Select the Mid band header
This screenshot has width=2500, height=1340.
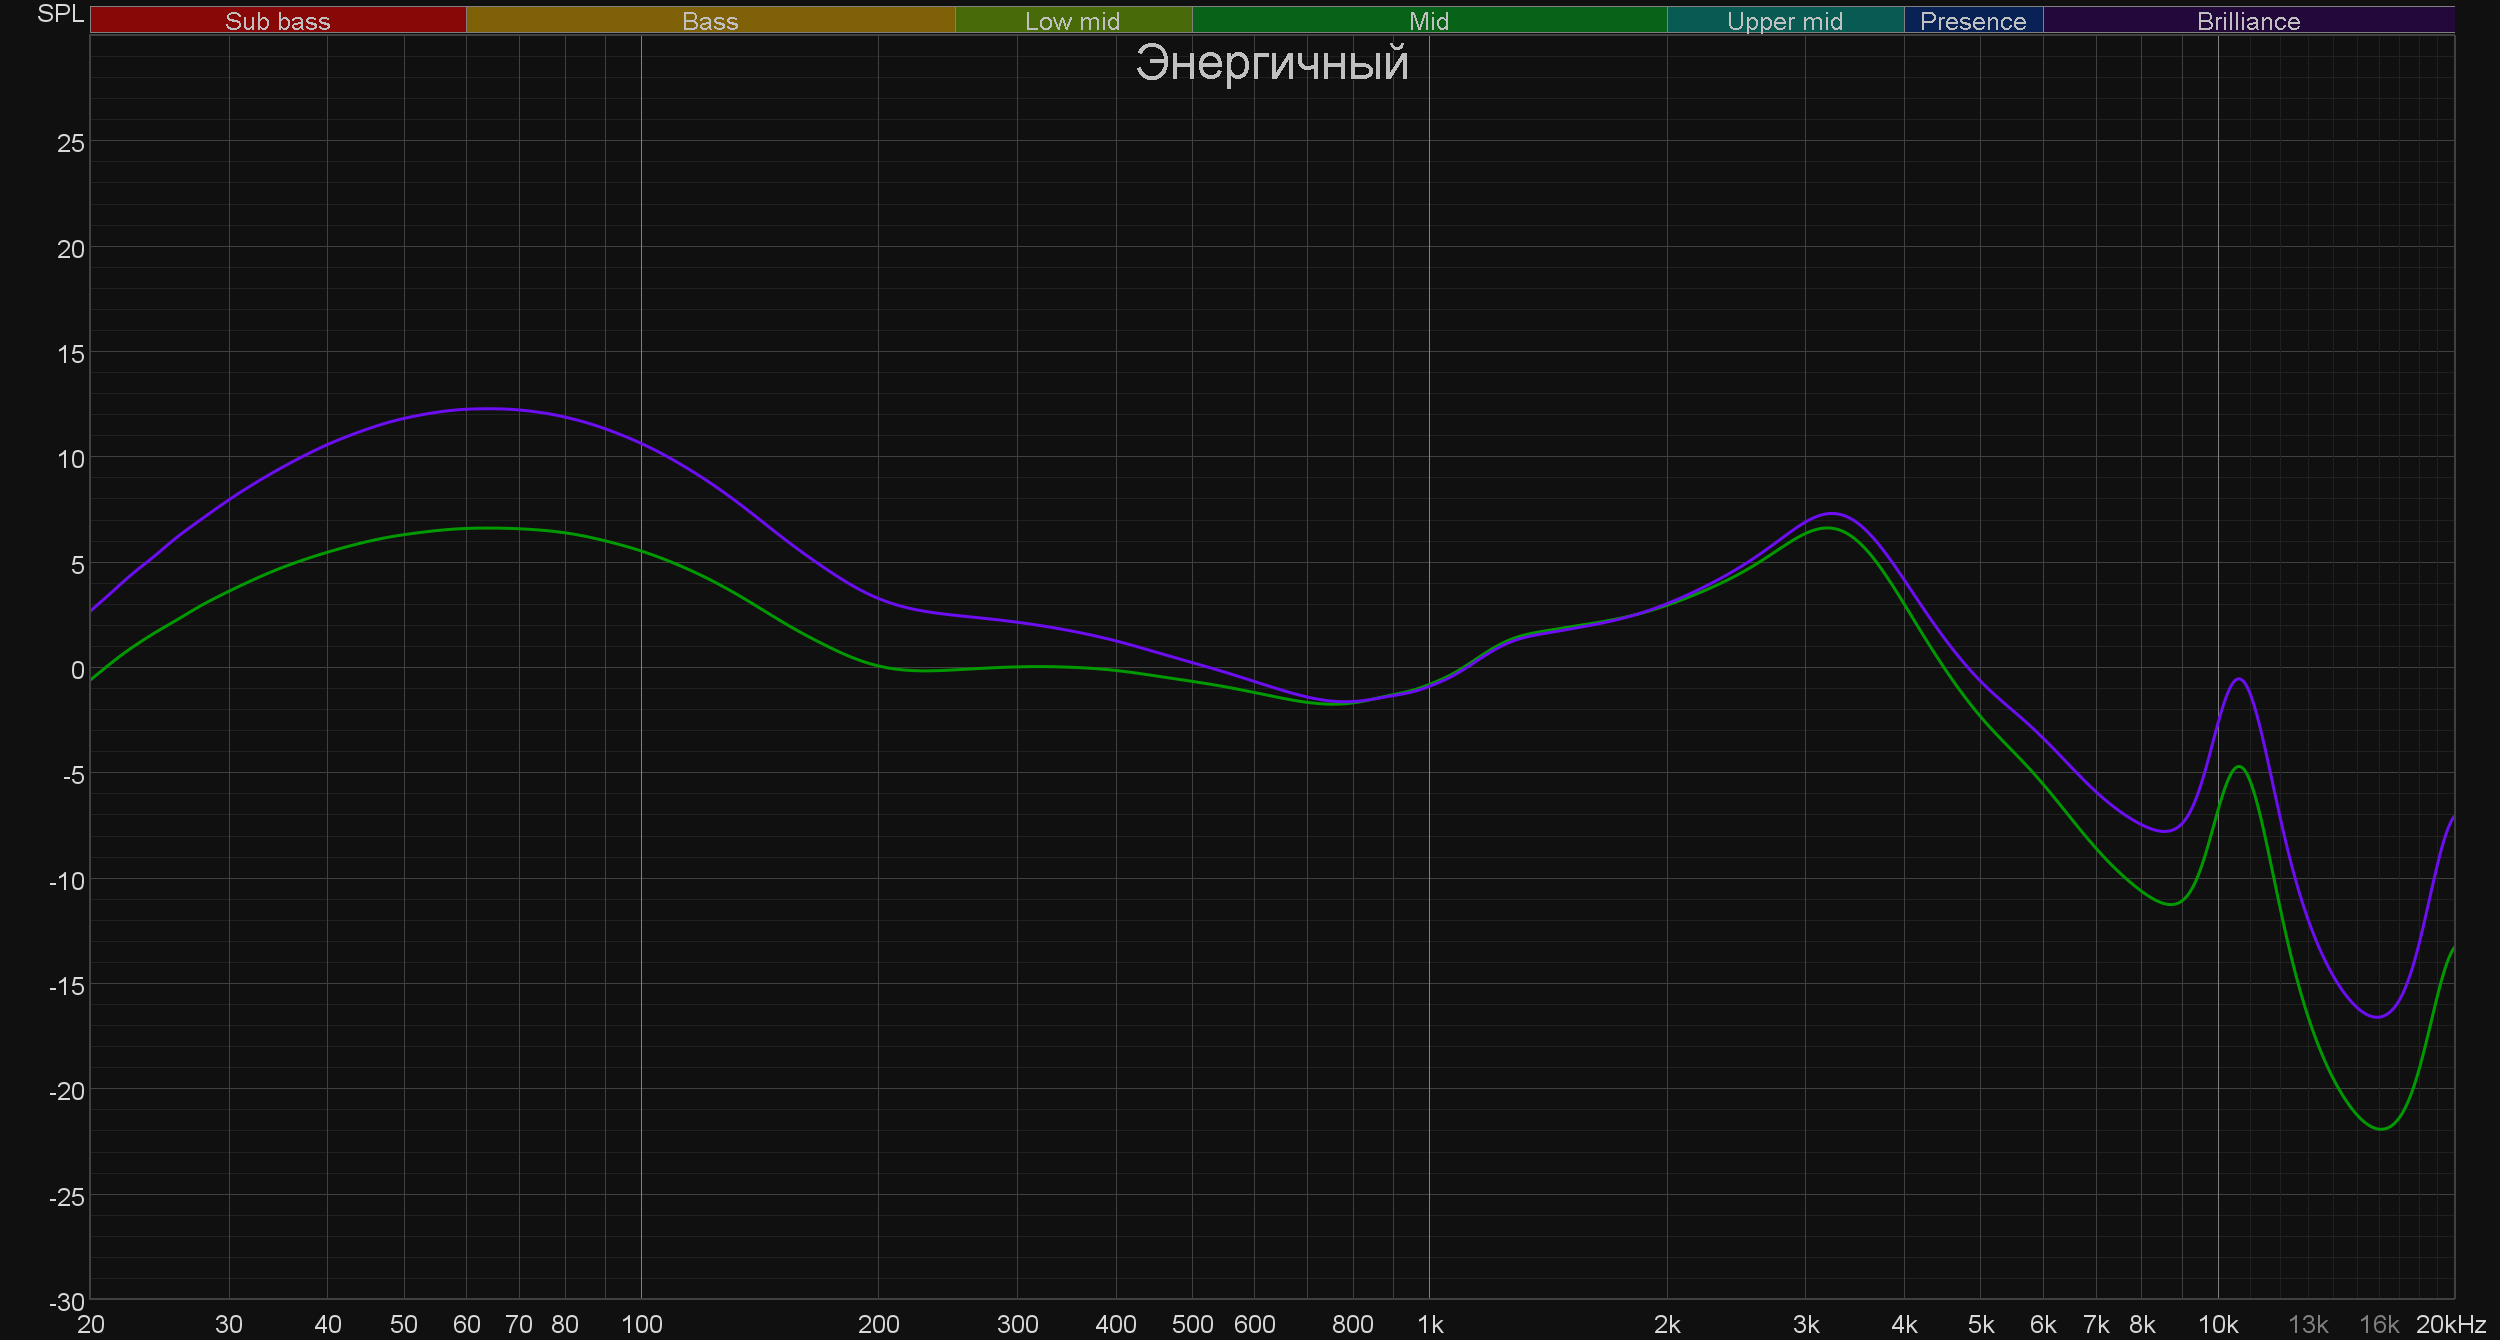1428,21
